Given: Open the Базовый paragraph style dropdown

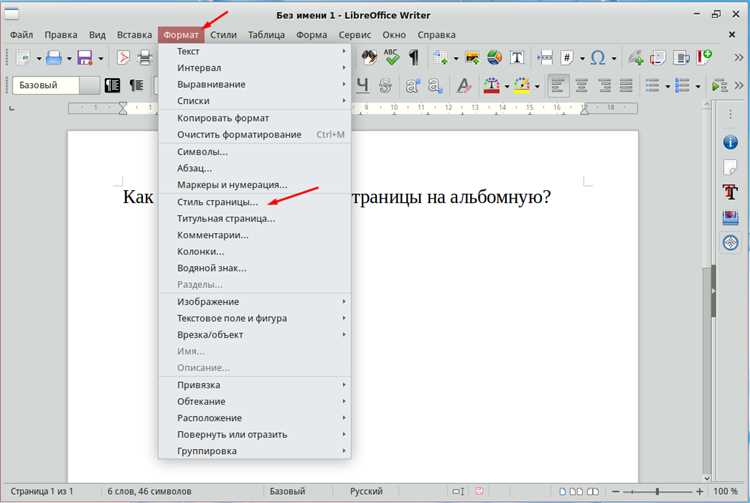Looking at the screenshot, I should (x=89, y=85).
